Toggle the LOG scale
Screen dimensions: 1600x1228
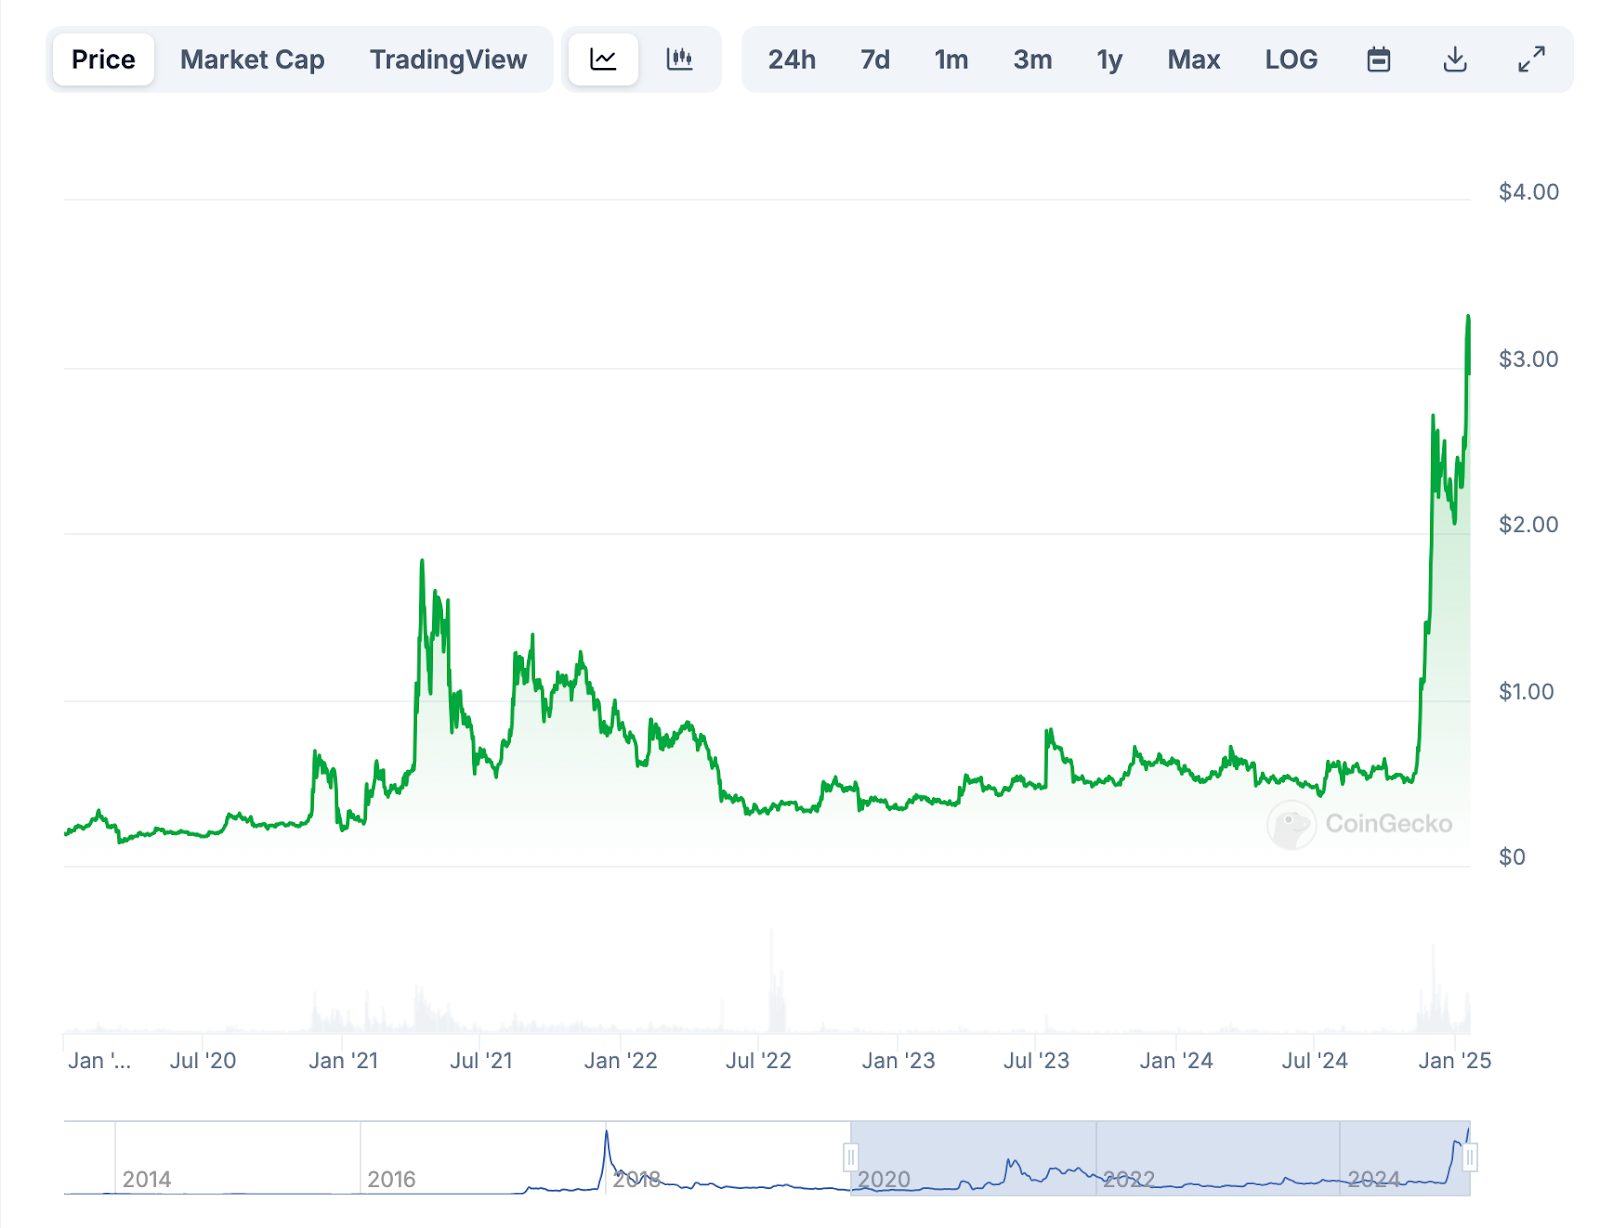coord(1291,60)
